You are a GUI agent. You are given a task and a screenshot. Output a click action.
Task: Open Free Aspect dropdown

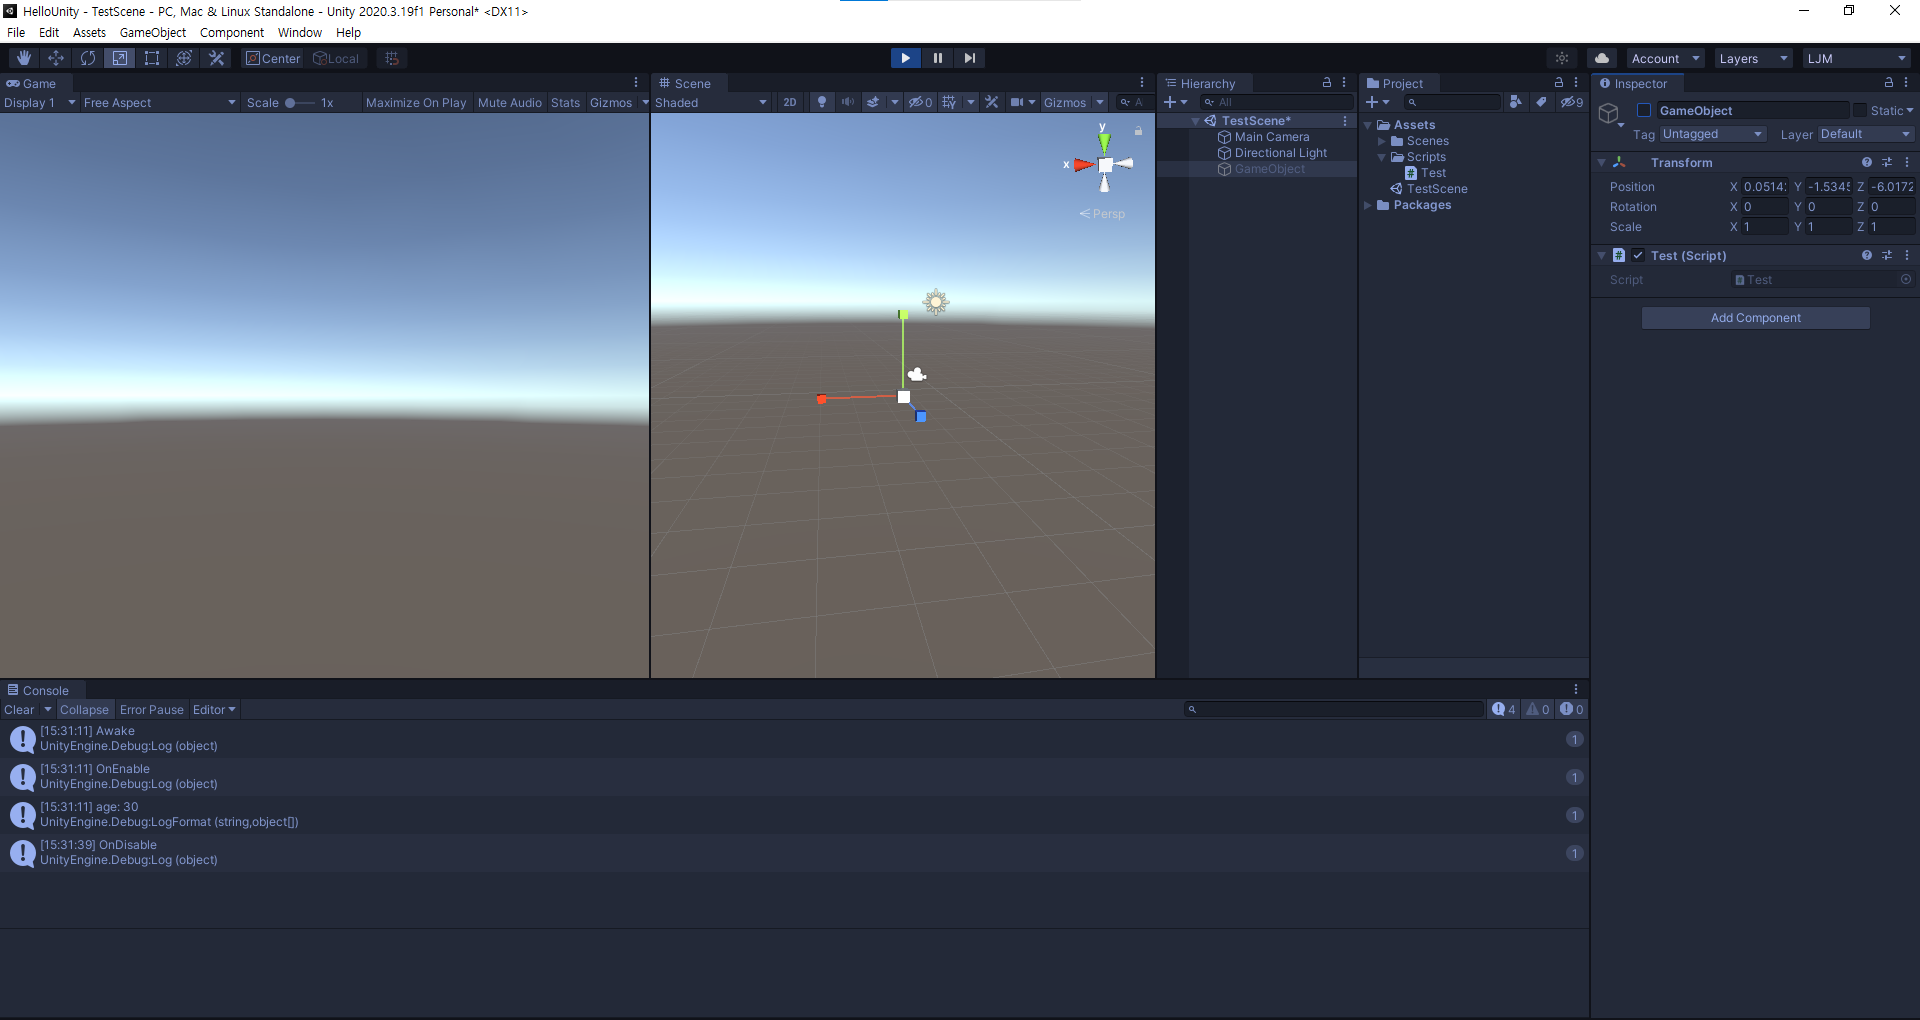(160, 102)
